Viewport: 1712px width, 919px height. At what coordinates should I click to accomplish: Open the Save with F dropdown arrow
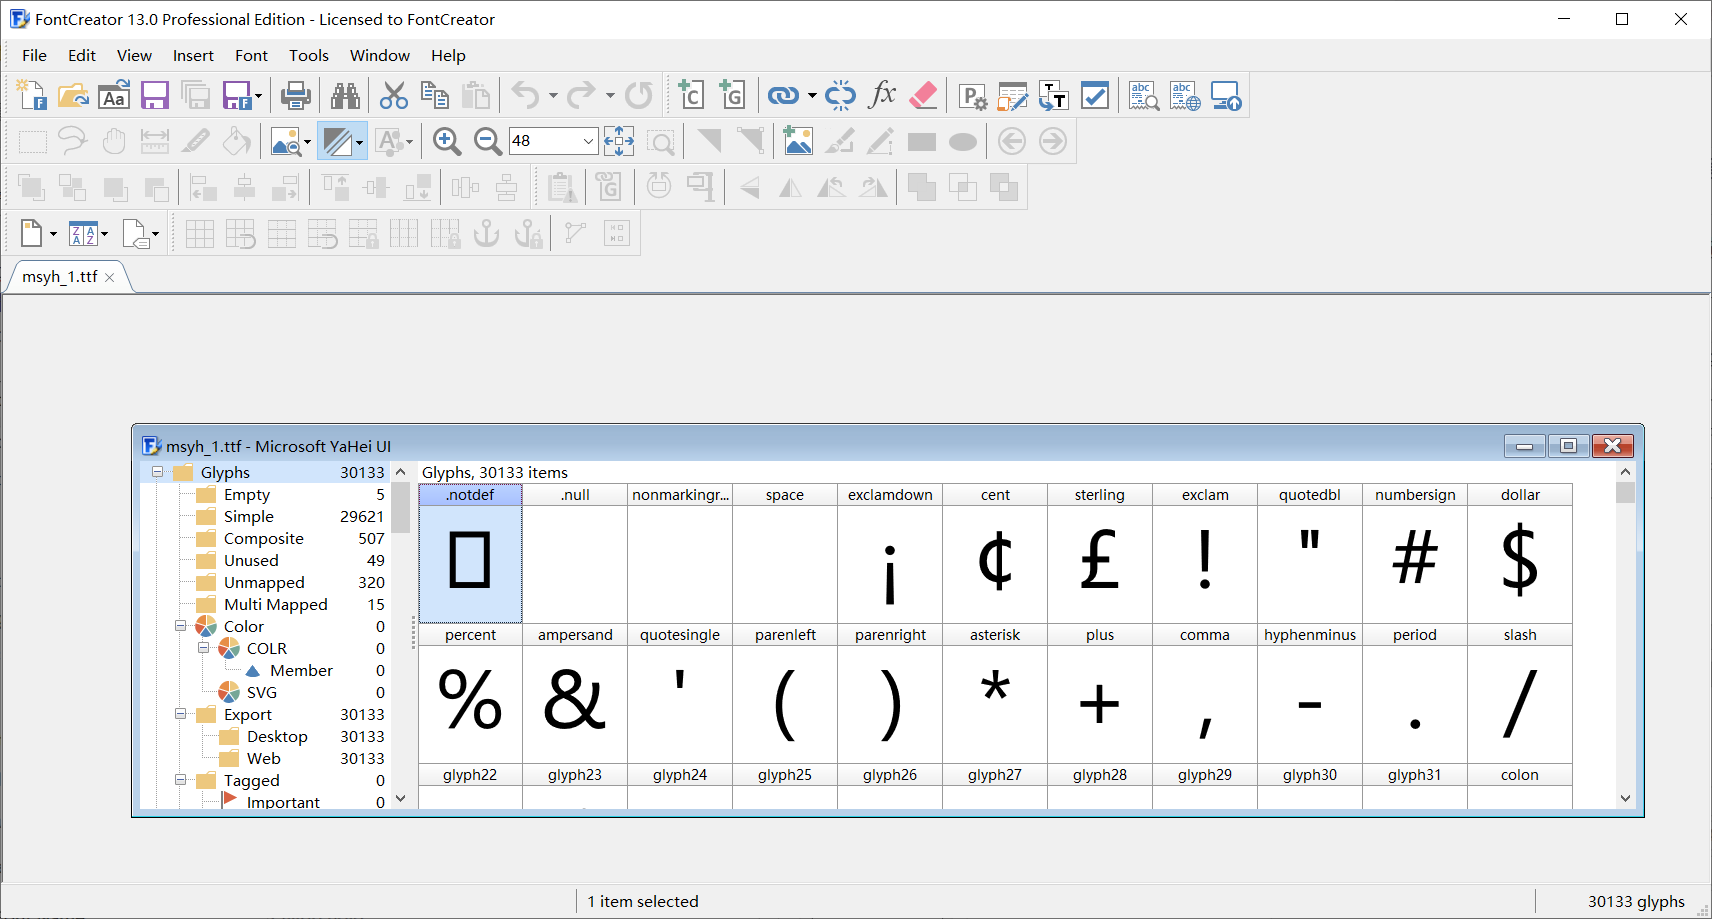tap(259, 96)
